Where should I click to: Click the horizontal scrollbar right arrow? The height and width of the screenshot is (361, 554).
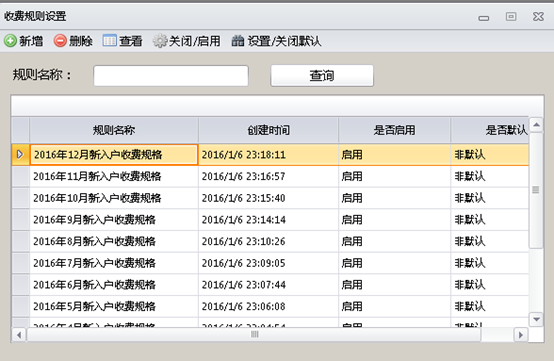[520, 335]
